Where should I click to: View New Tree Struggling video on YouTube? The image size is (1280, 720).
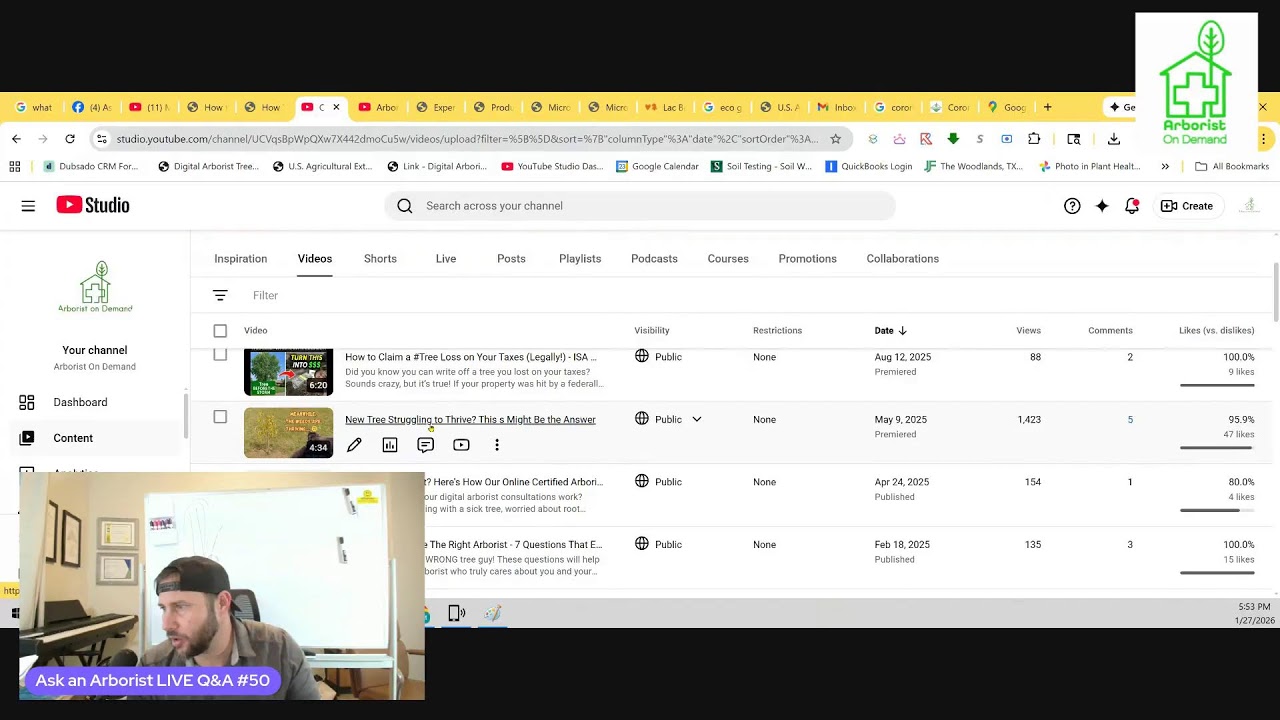461,445
